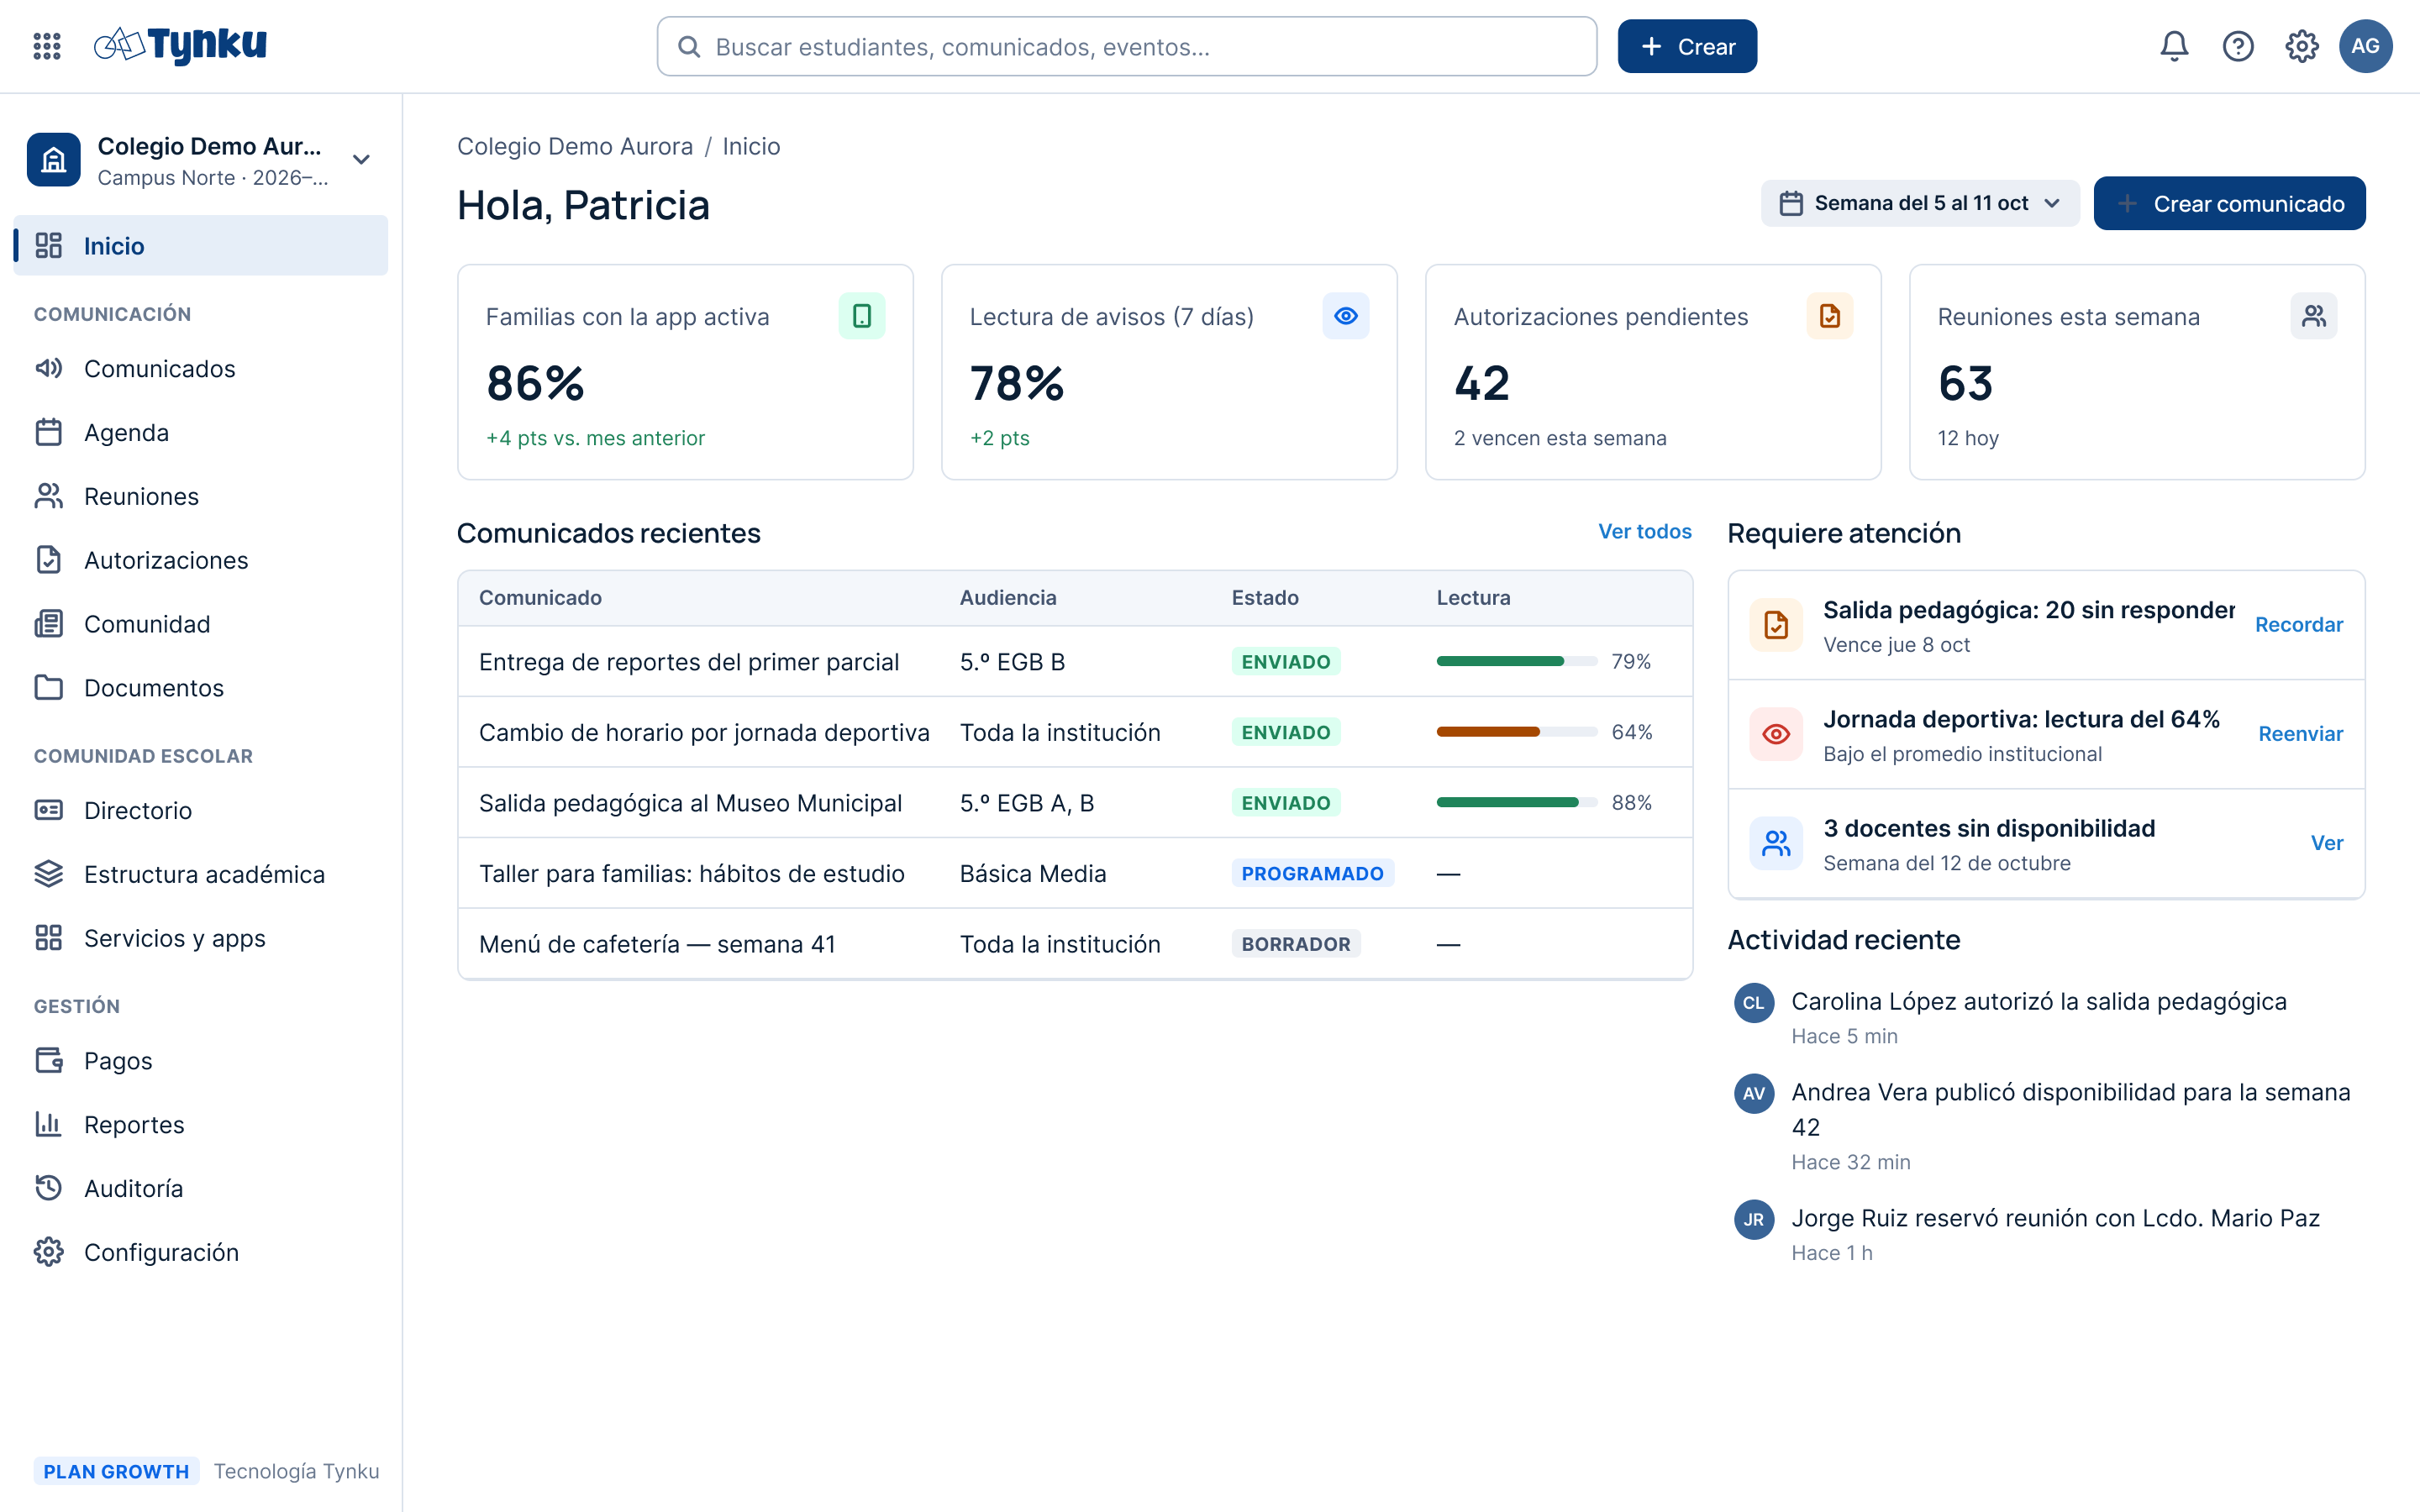
Task: Go to Inicio in sidebar
Action: [x=201, y=246]
